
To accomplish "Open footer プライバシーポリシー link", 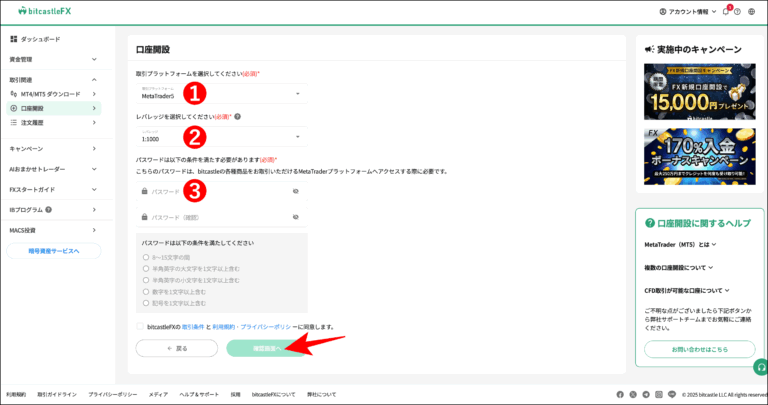I will tap(113, 394).
